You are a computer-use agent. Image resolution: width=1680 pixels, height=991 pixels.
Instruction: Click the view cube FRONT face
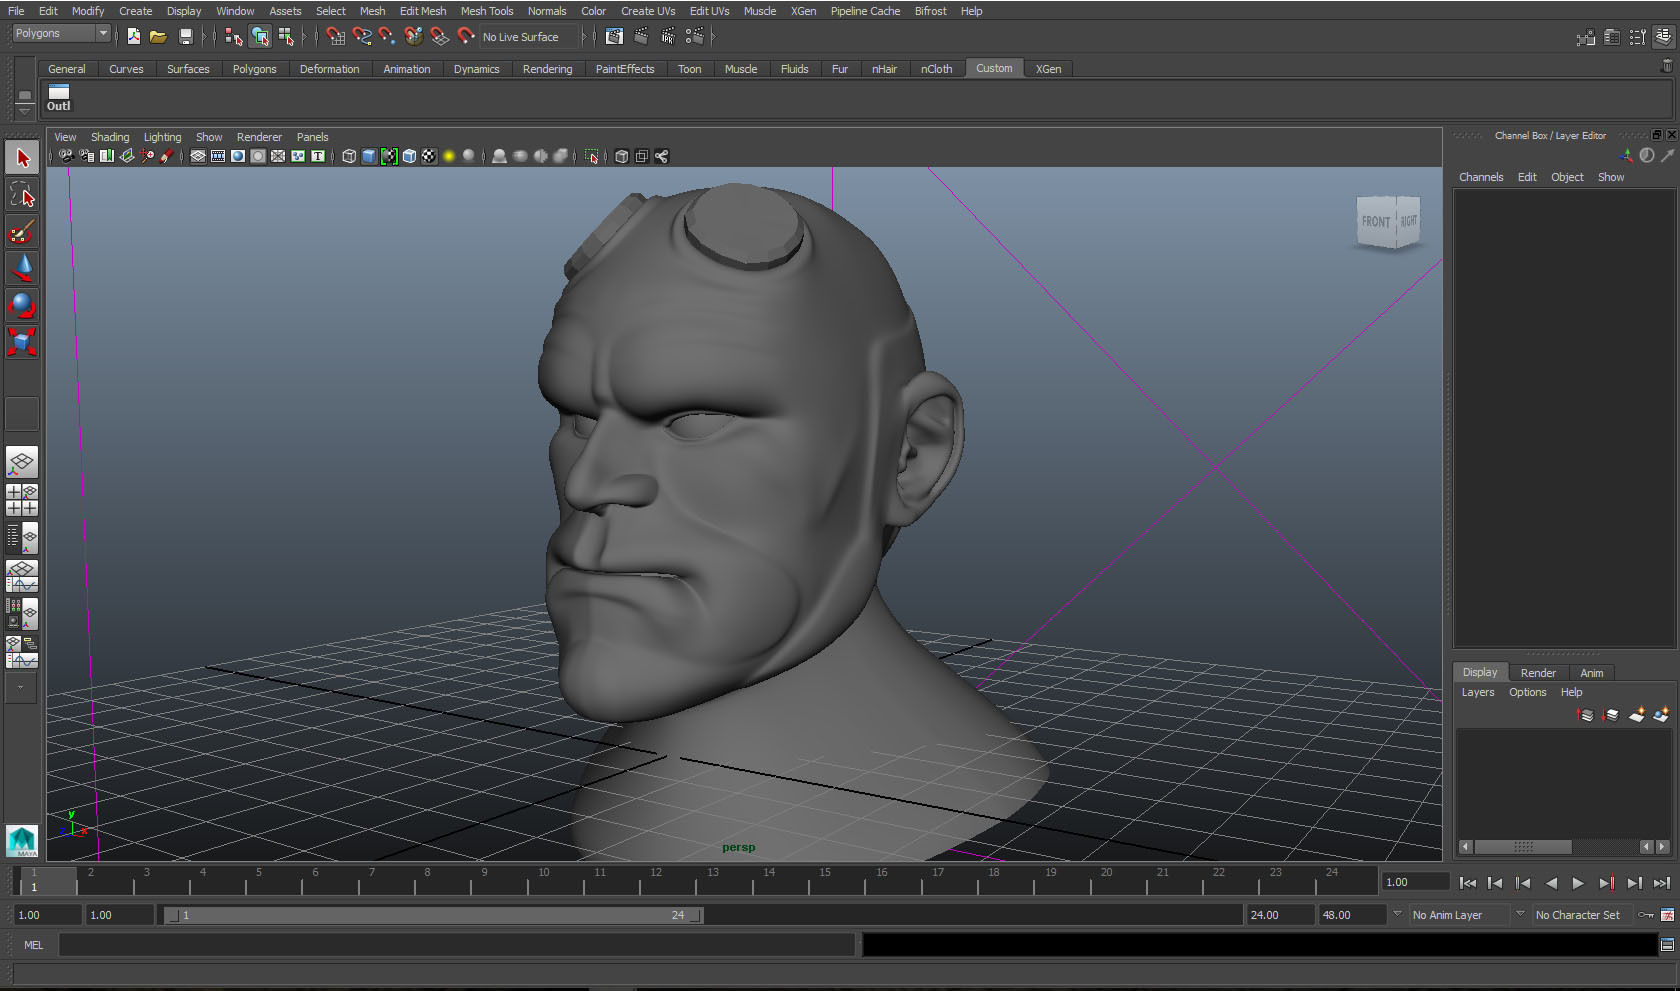[x=1376, y=222]
